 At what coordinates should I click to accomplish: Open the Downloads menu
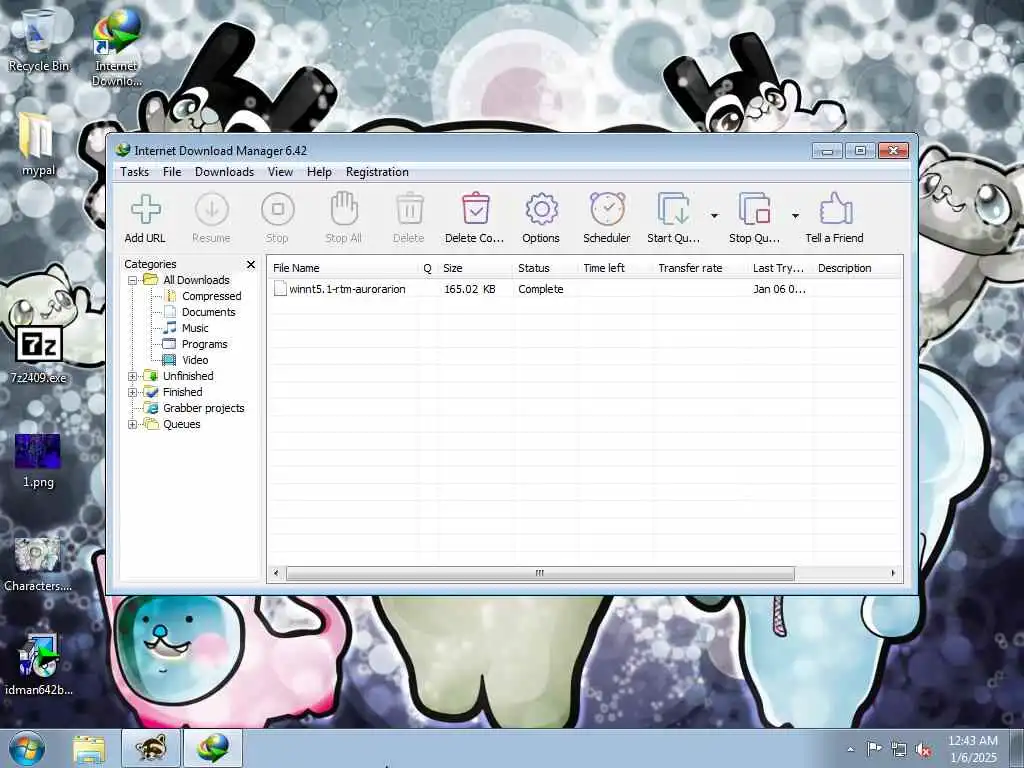click(x=224, y=172)
